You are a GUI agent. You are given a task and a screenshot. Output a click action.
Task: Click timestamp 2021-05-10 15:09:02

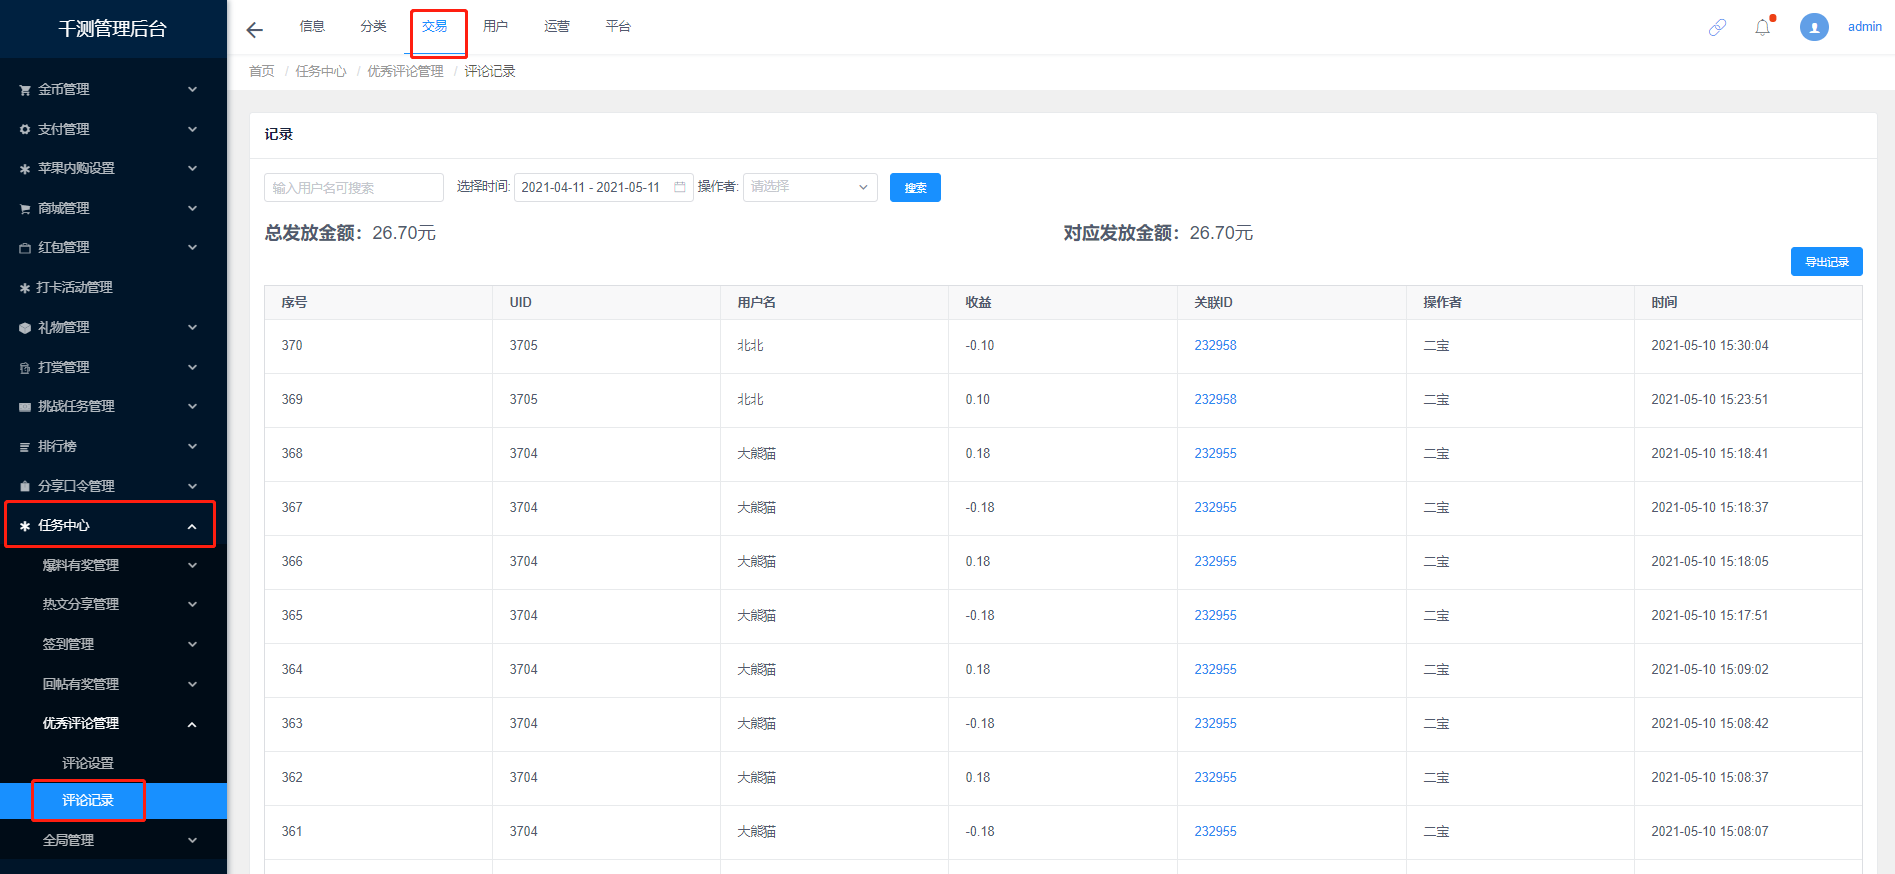1710,669
